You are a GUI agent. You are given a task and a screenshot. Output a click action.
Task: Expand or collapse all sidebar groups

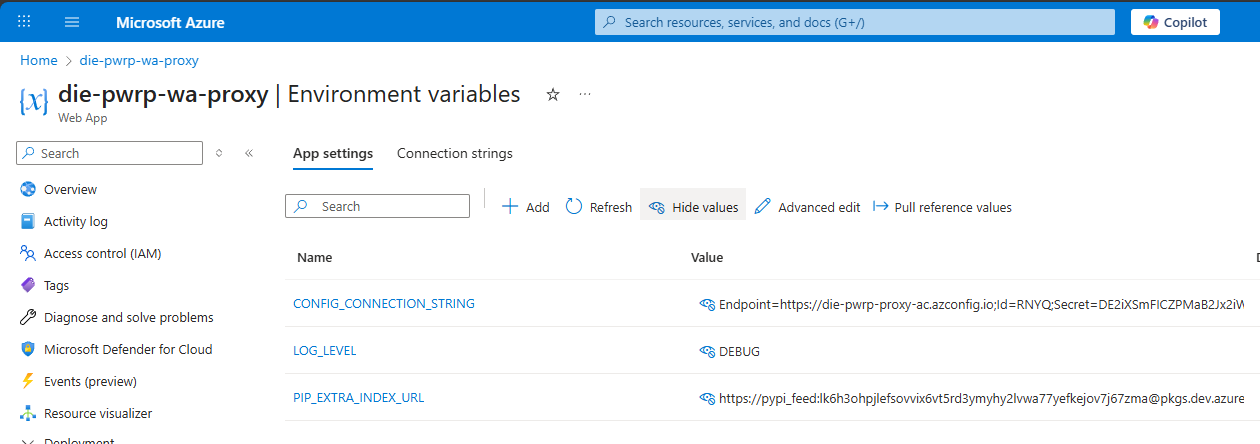click(x=219, y=153)
